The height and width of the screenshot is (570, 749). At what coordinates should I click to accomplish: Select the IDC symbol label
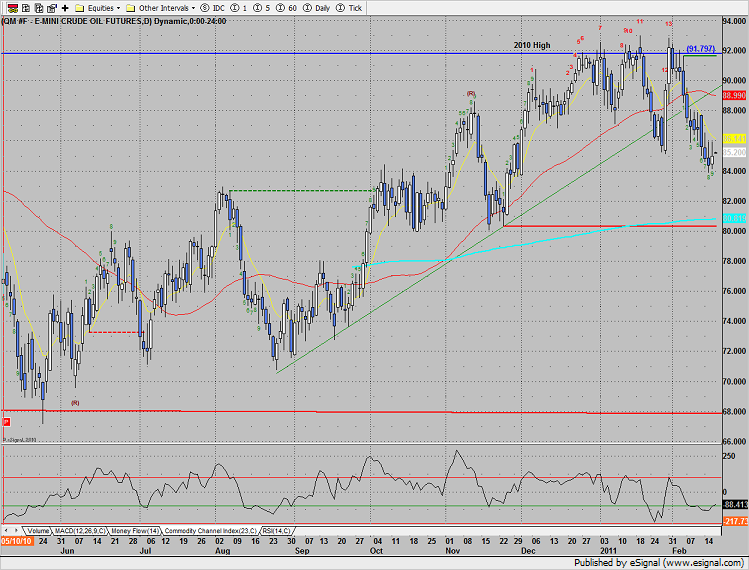click(x=219, y=8)
